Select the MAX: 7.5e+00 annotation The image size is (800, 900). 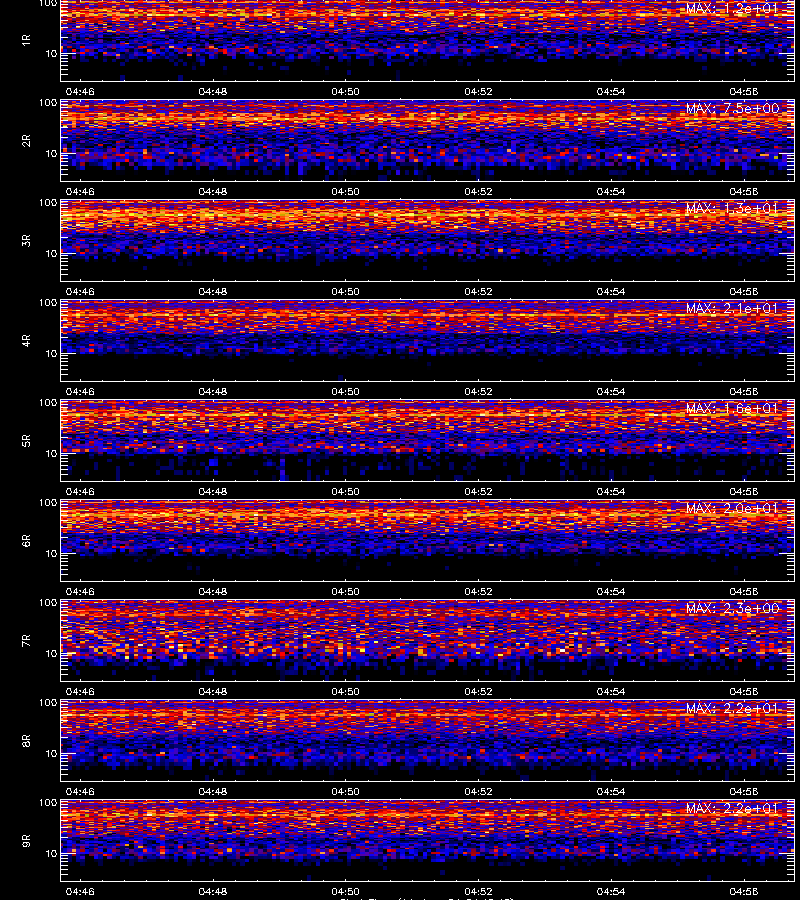(732, 108)
